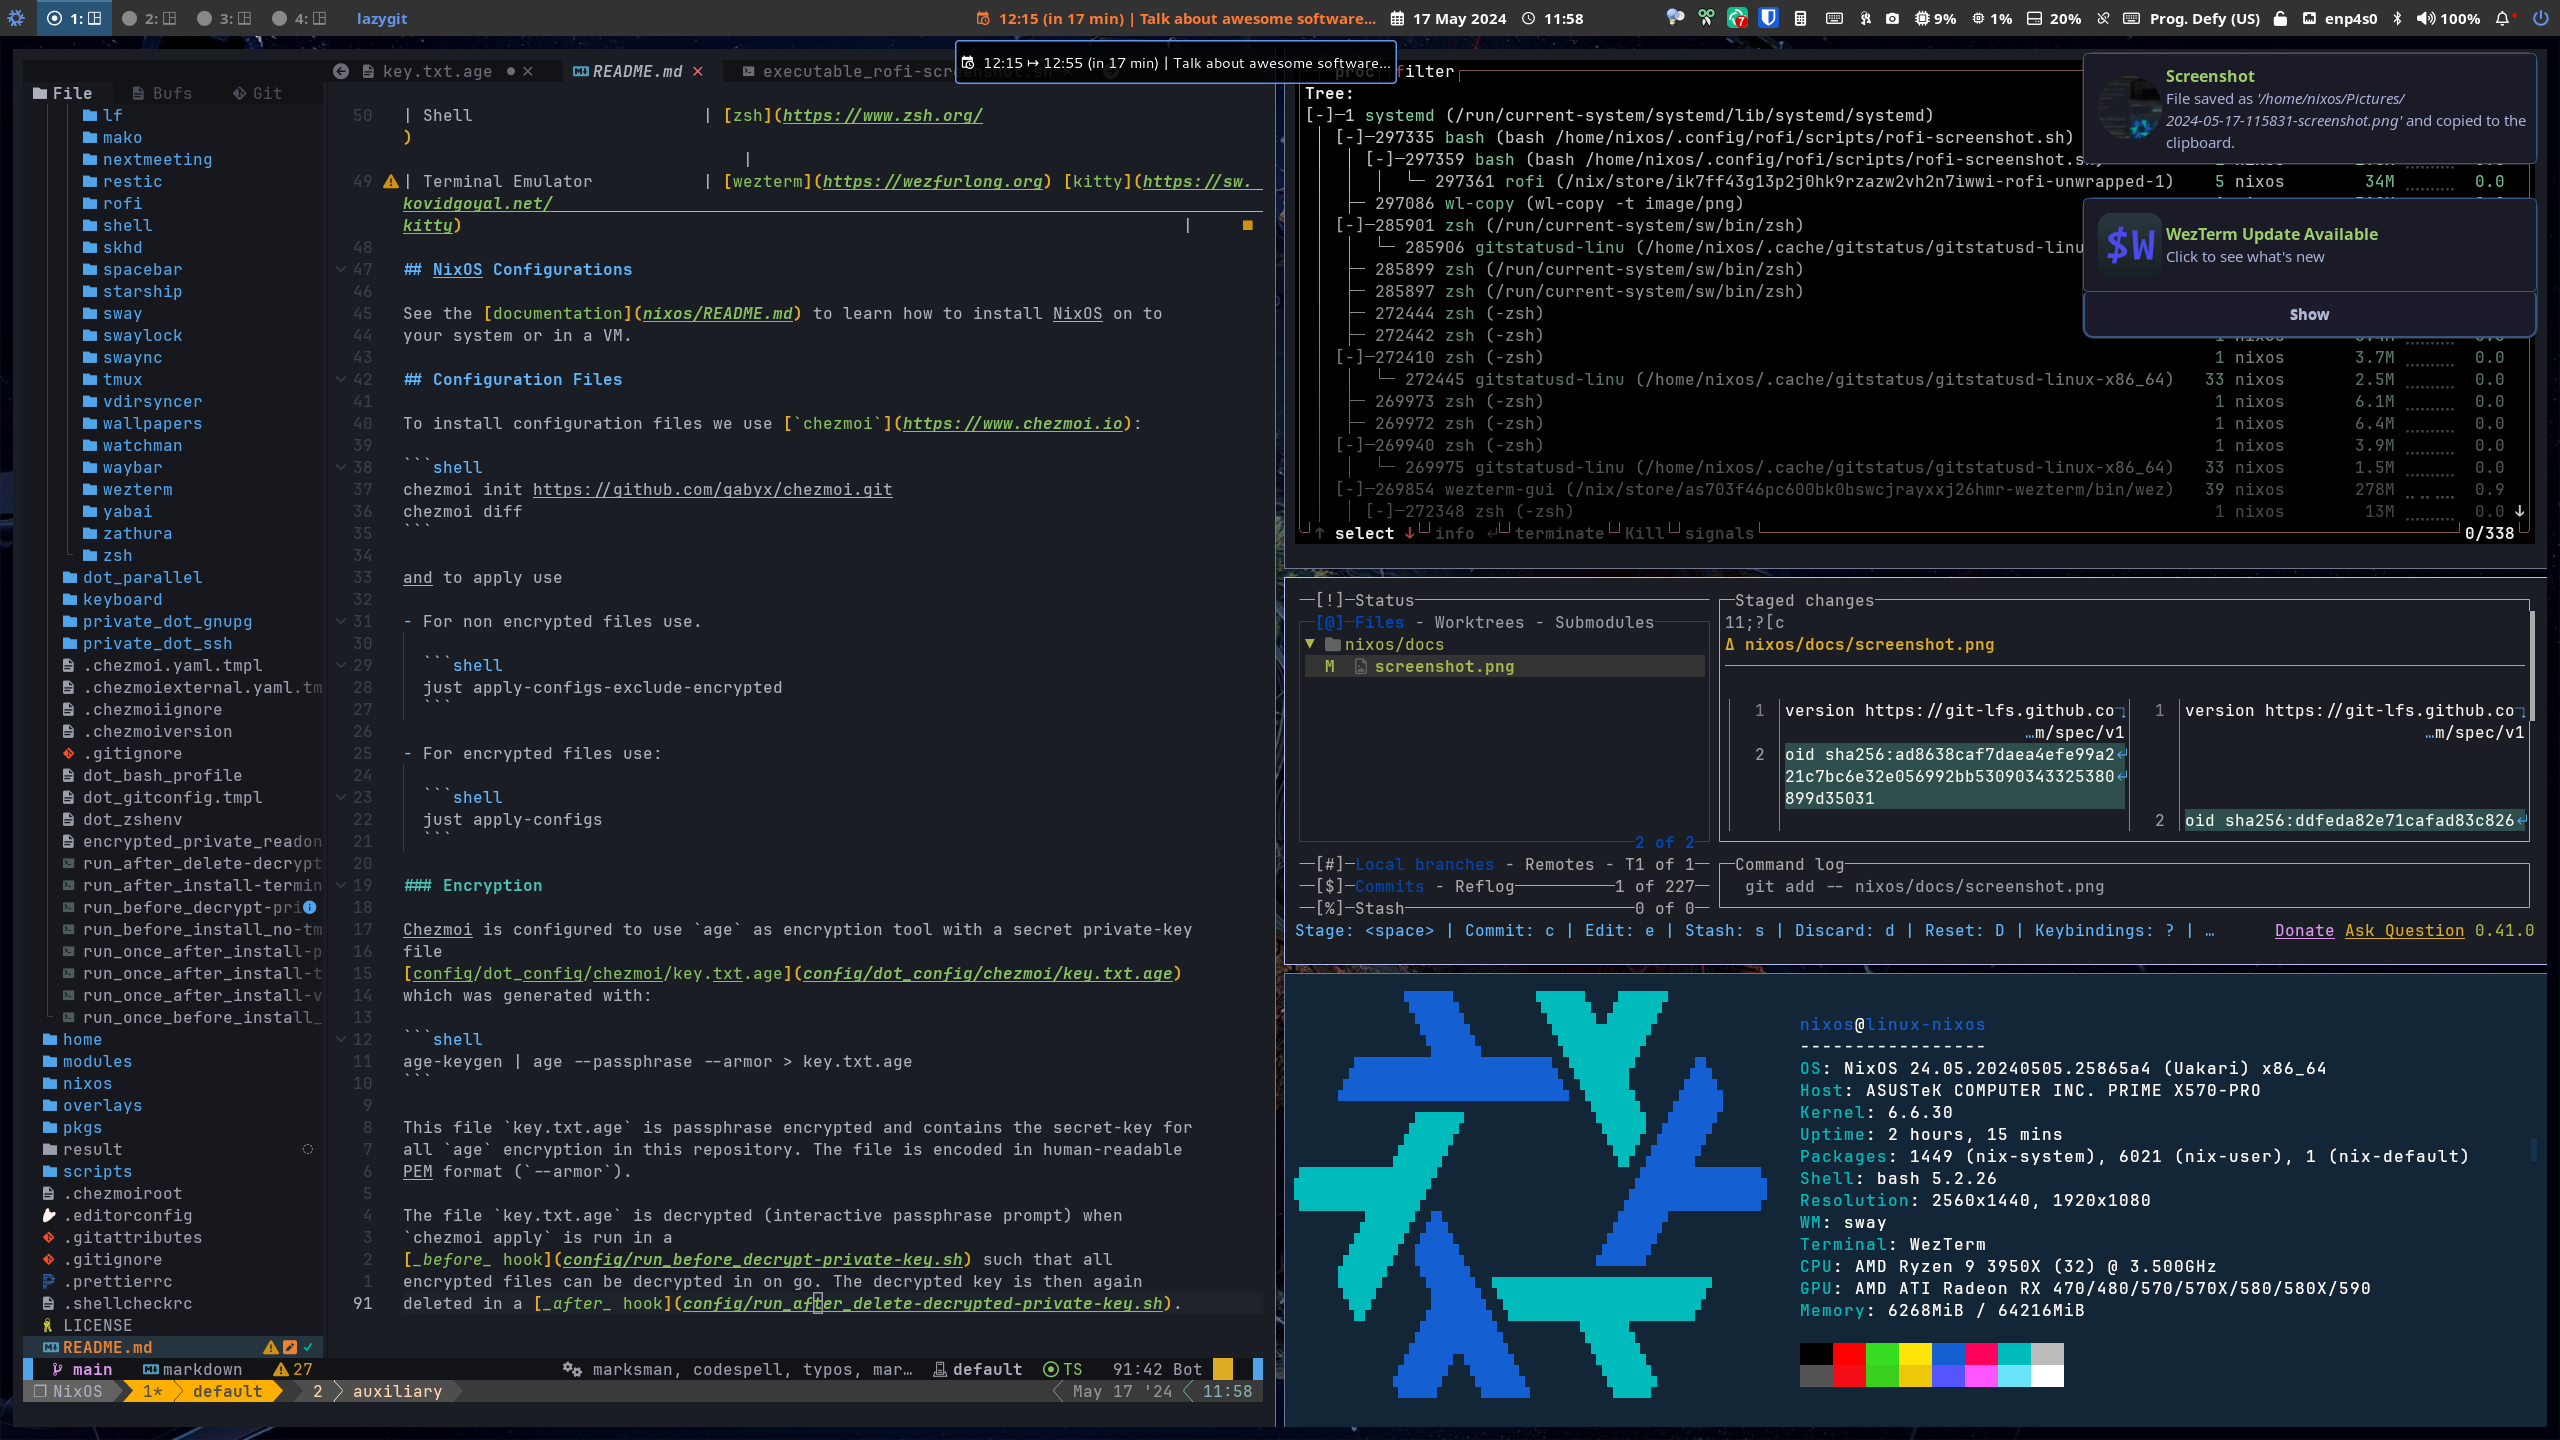Open the Bitwarden shield tray icon
This screenshot has height=1440, width=2560.
pyautogui.click(x=1768, y=18)
